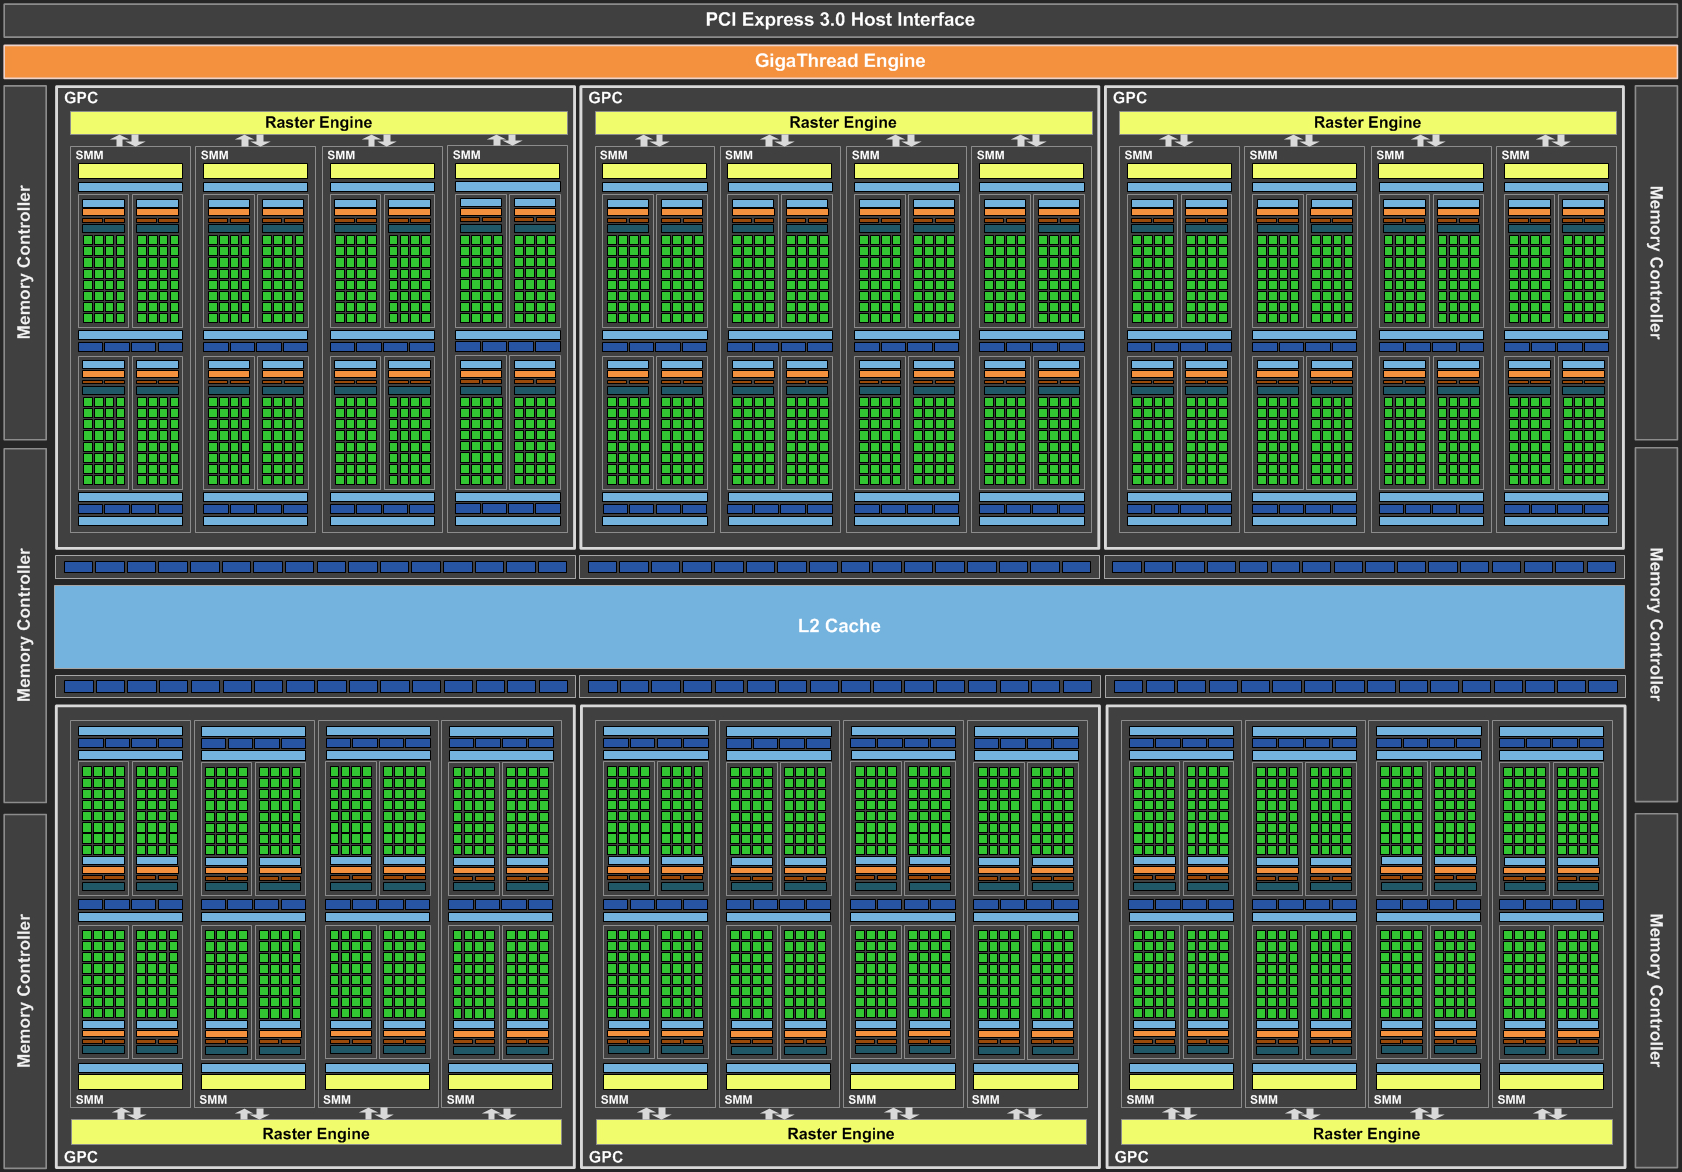Click Raster Engine in the top-center GPC
1682x1172 pixels.
click(x=843, y=122)
